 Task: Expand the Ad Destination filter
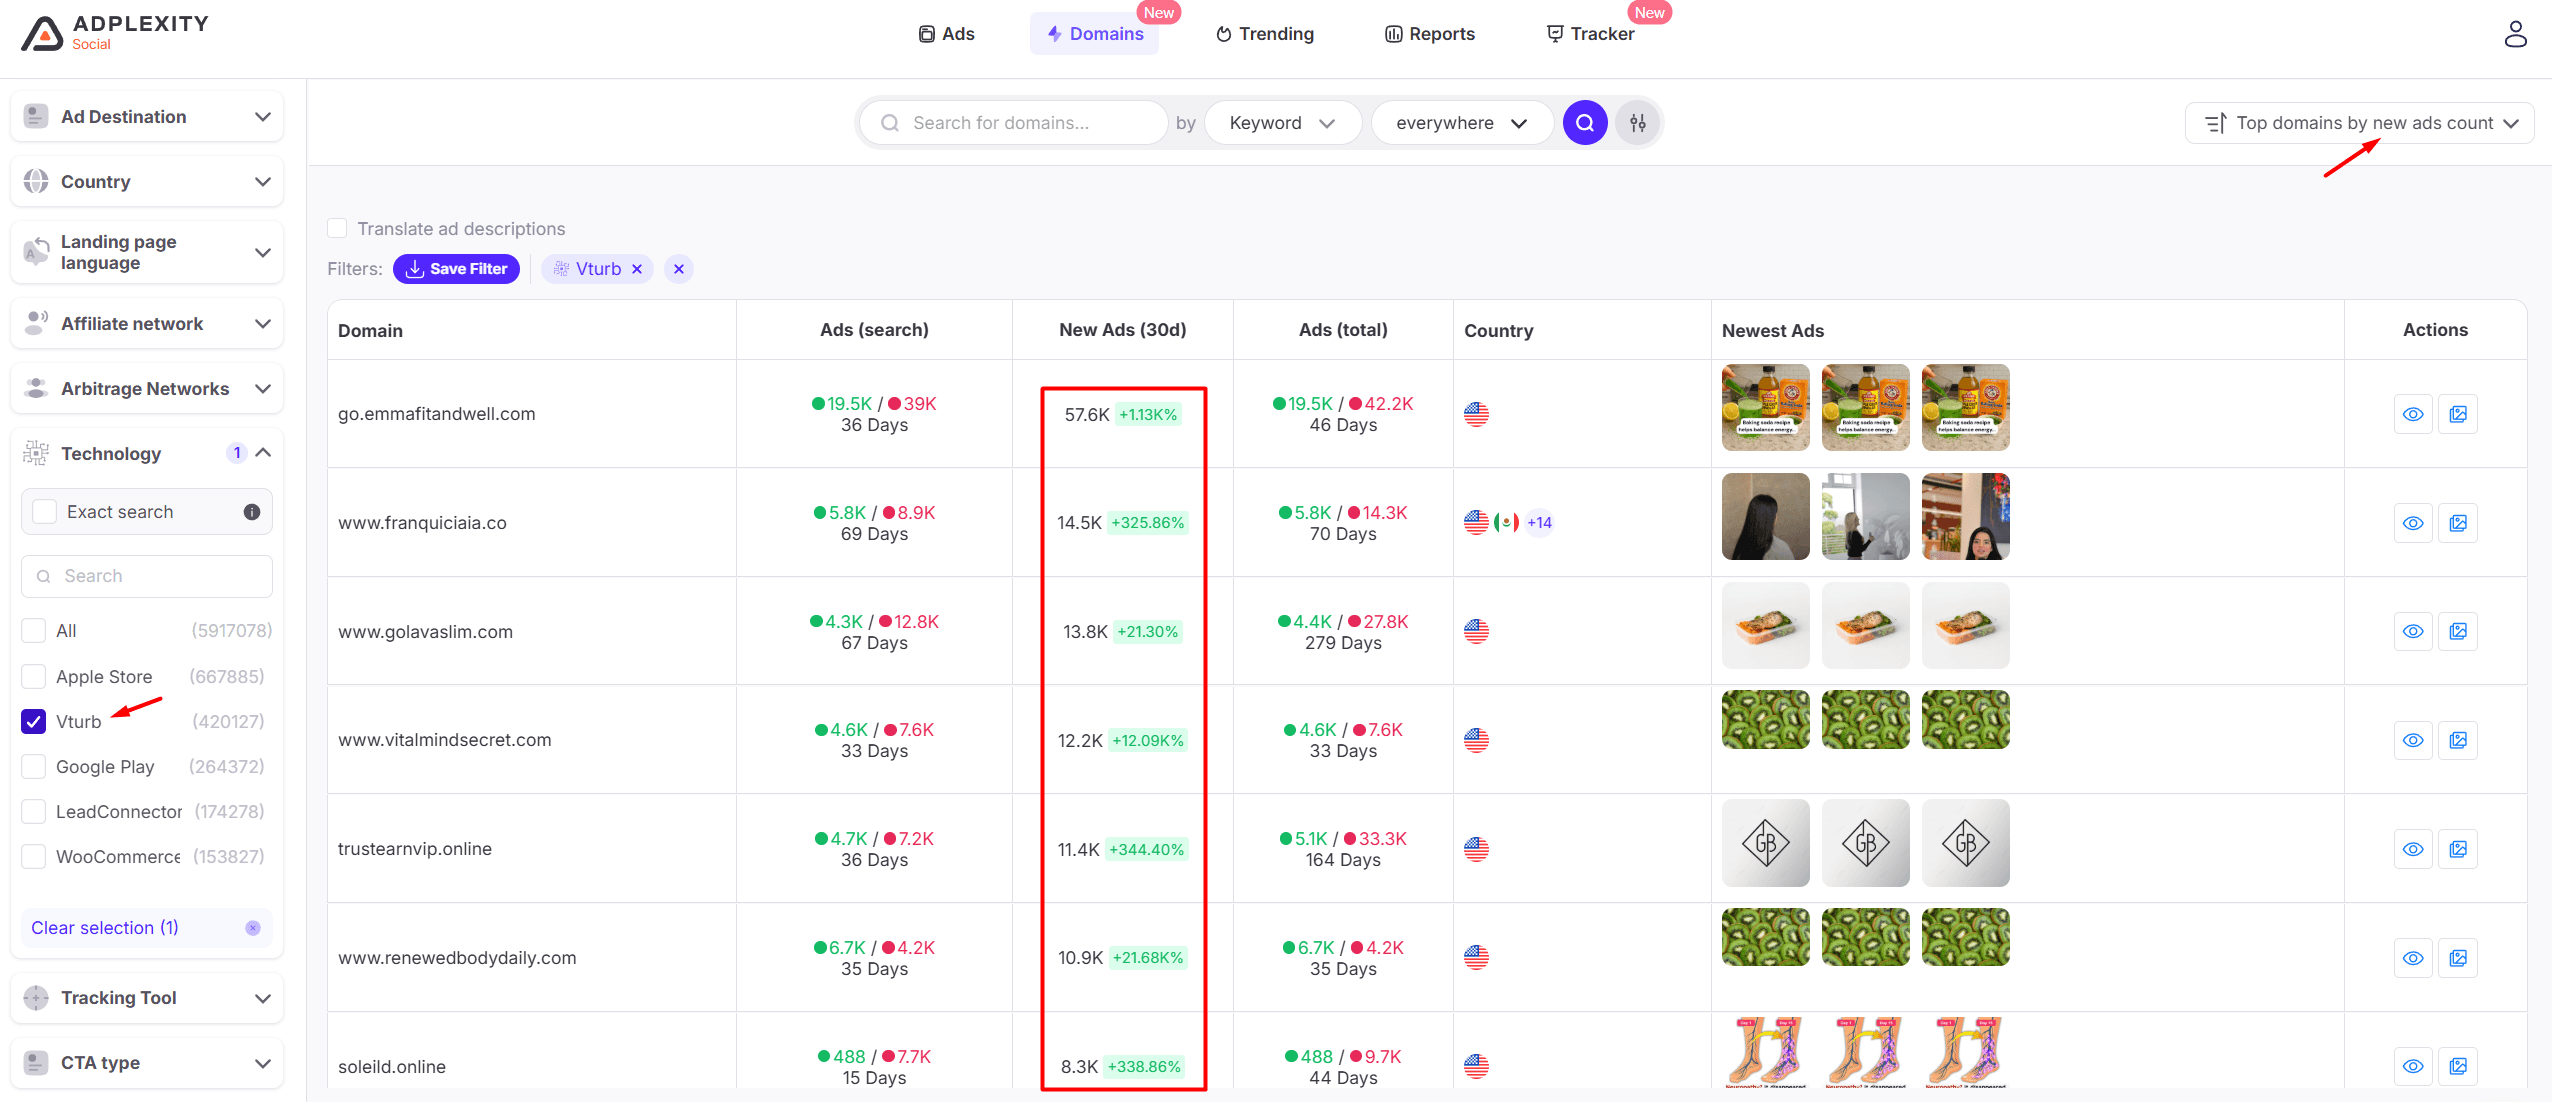point(147,117)
